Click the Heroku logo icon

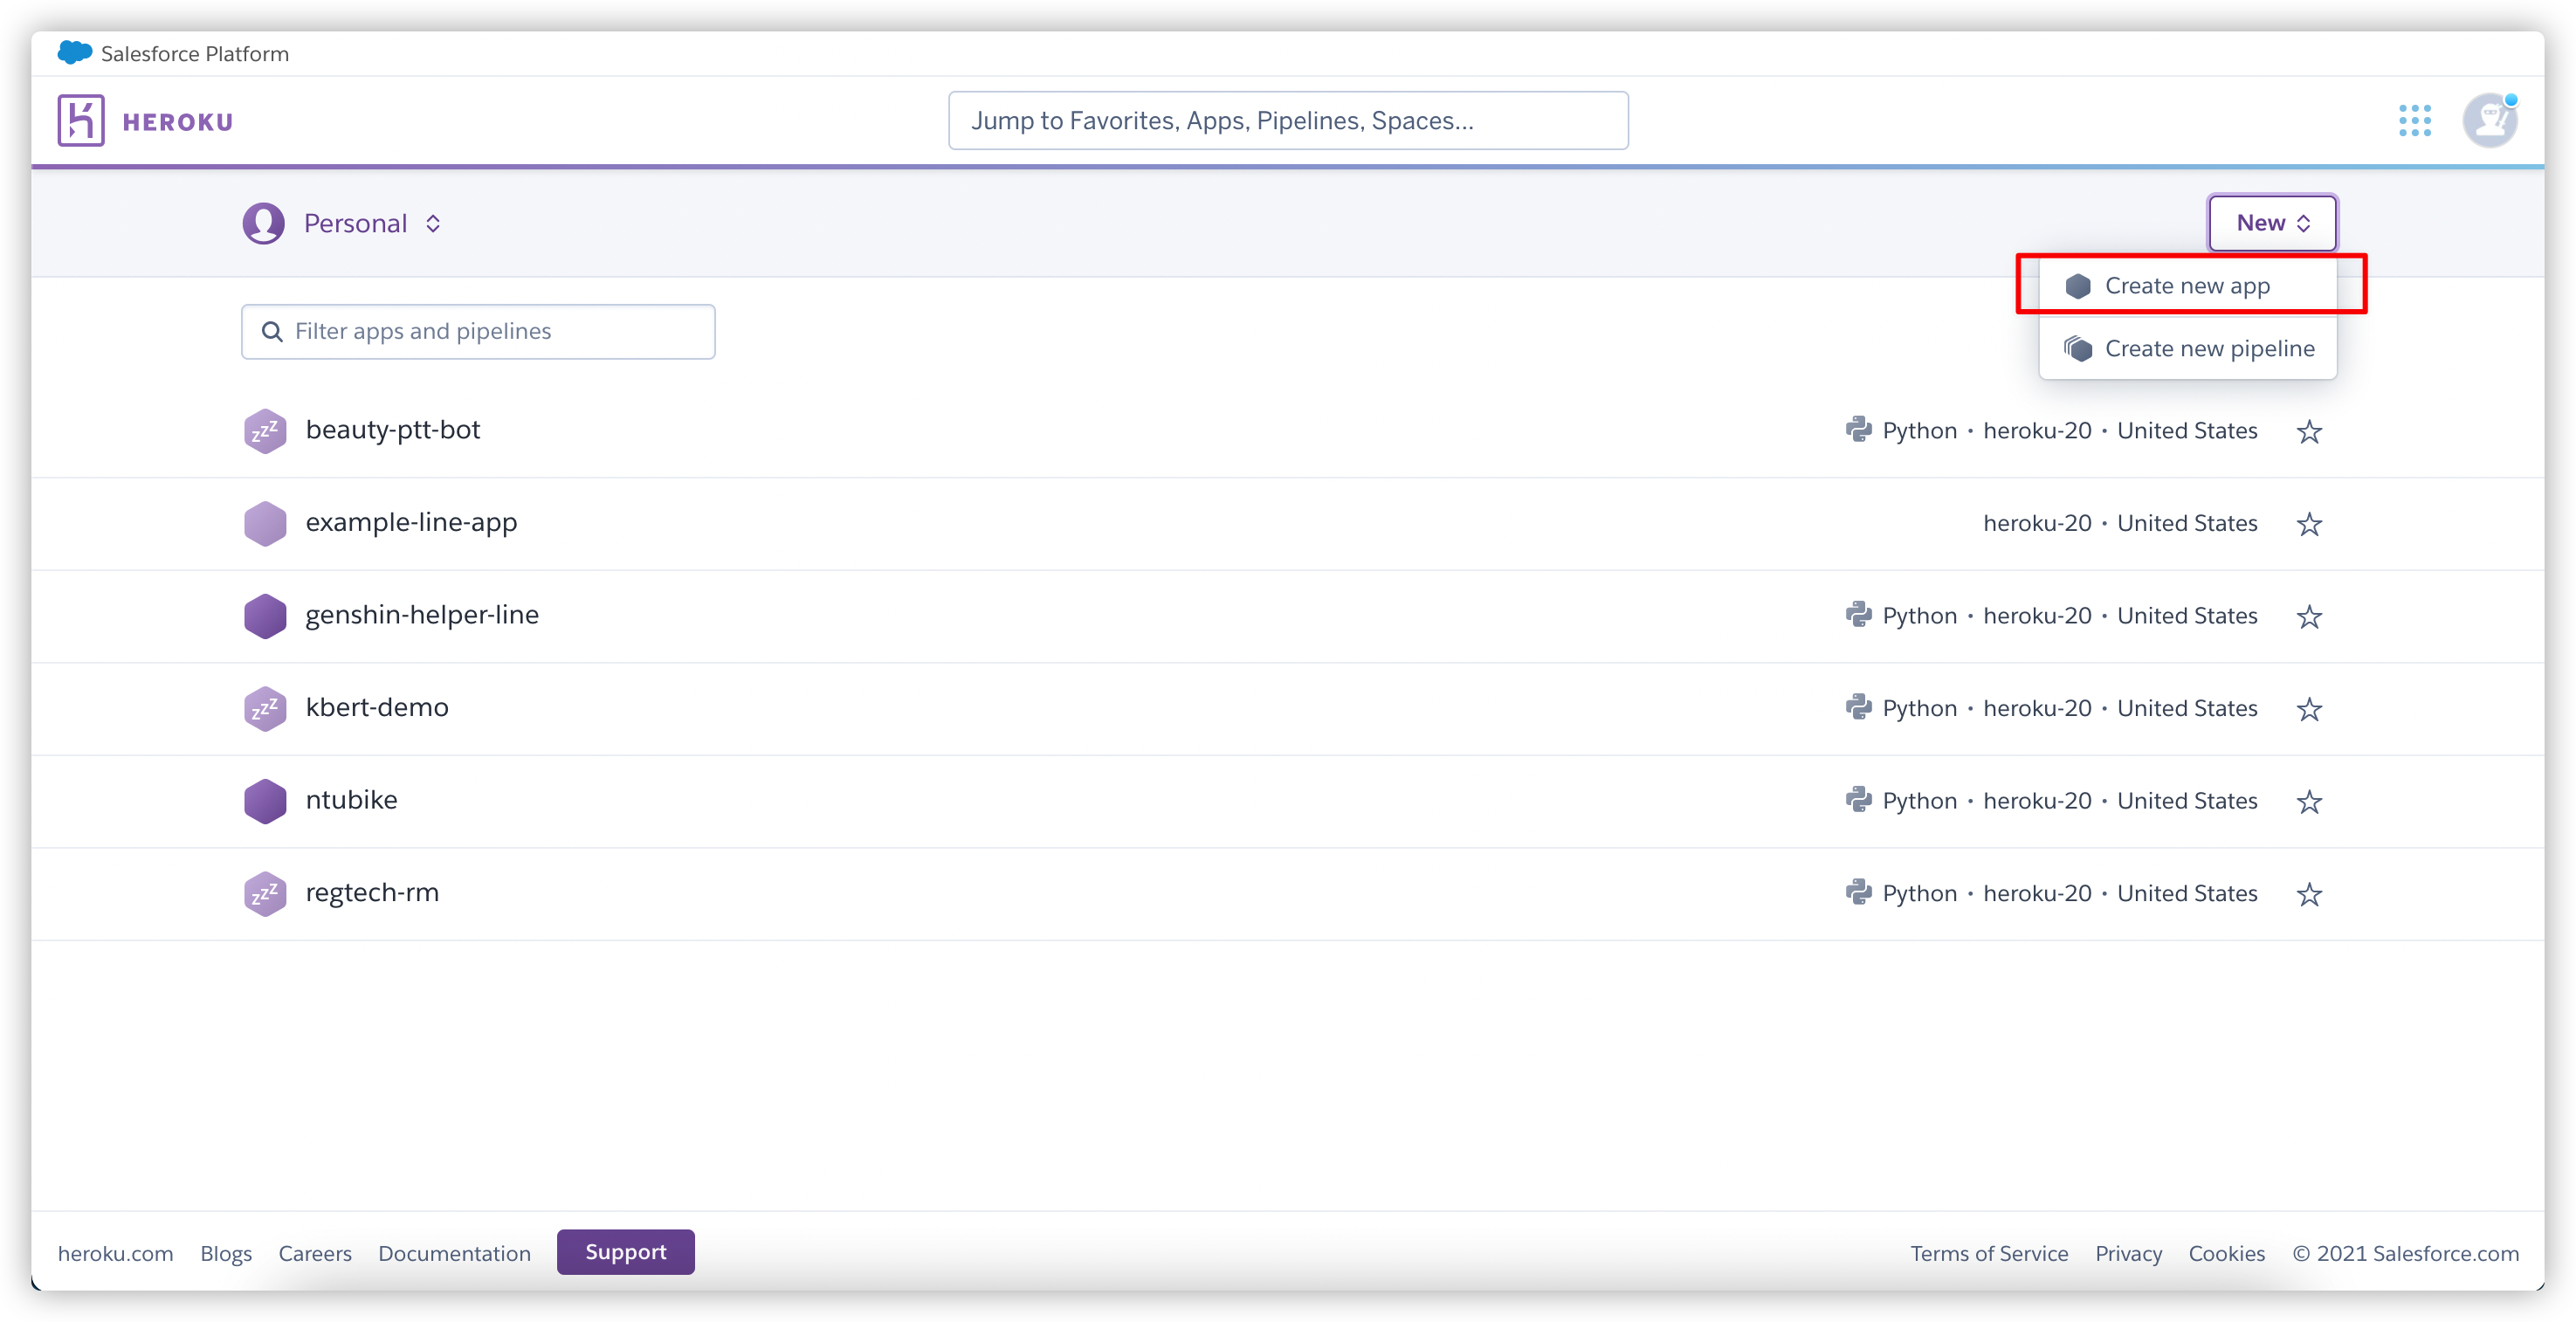[81, 121]
